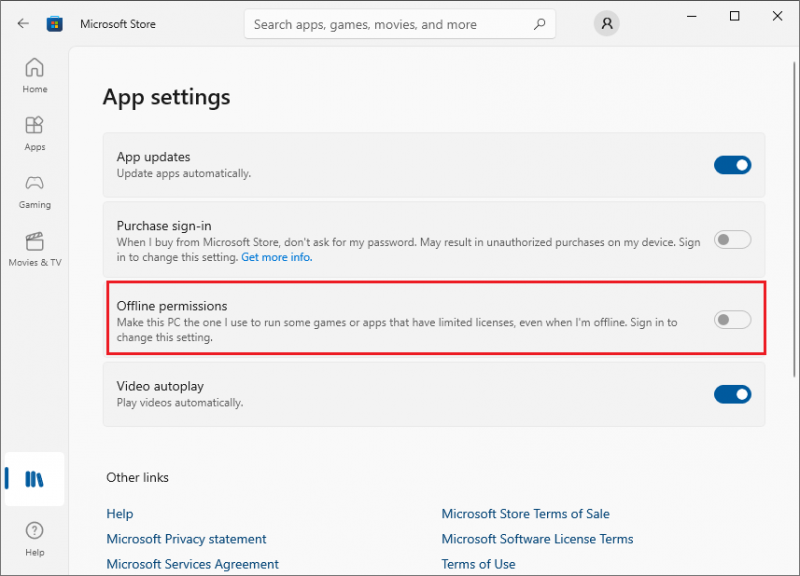Open the Apps section in sidebar
This screenshot has height=576, width=800.
pyautogui.click(x=35, y=133)
